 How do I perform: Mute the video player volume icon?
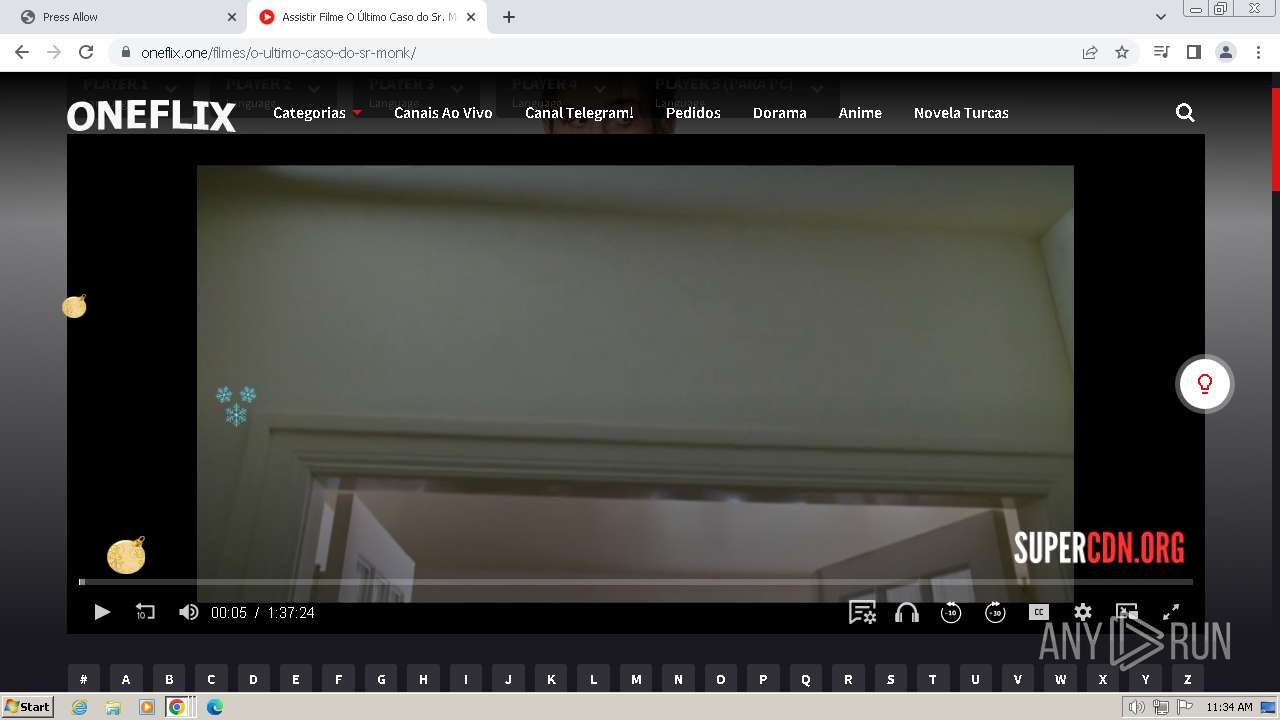[x=188, y=612]
